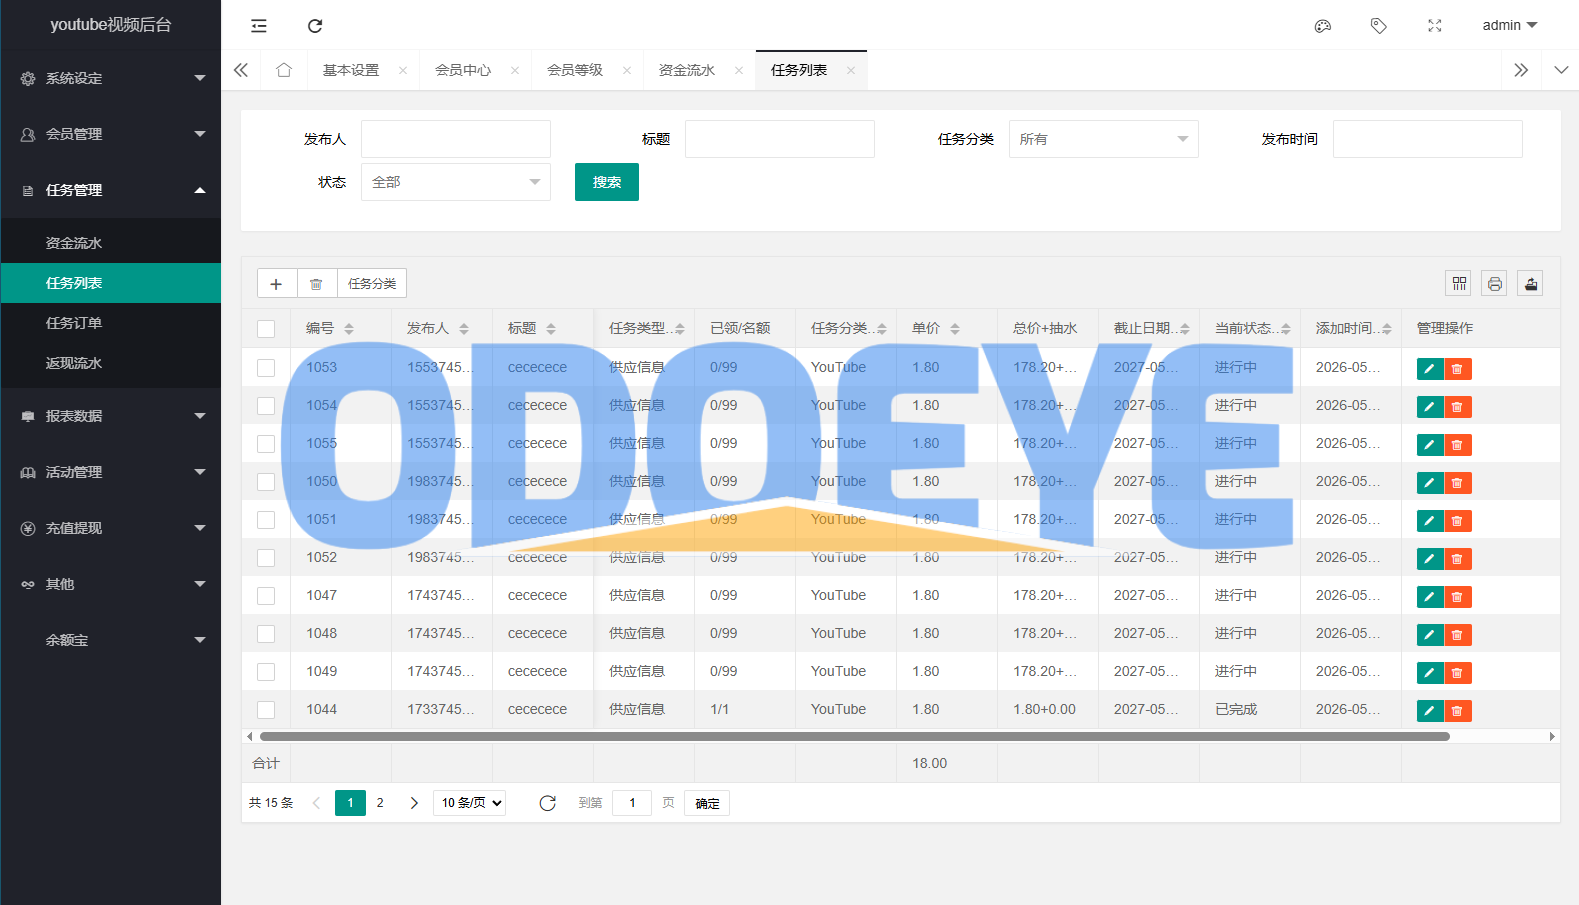Expand the 报表数据 sidebar menu
The image size is (1579, 905).
pyautogui.click(x=111, y=416)
